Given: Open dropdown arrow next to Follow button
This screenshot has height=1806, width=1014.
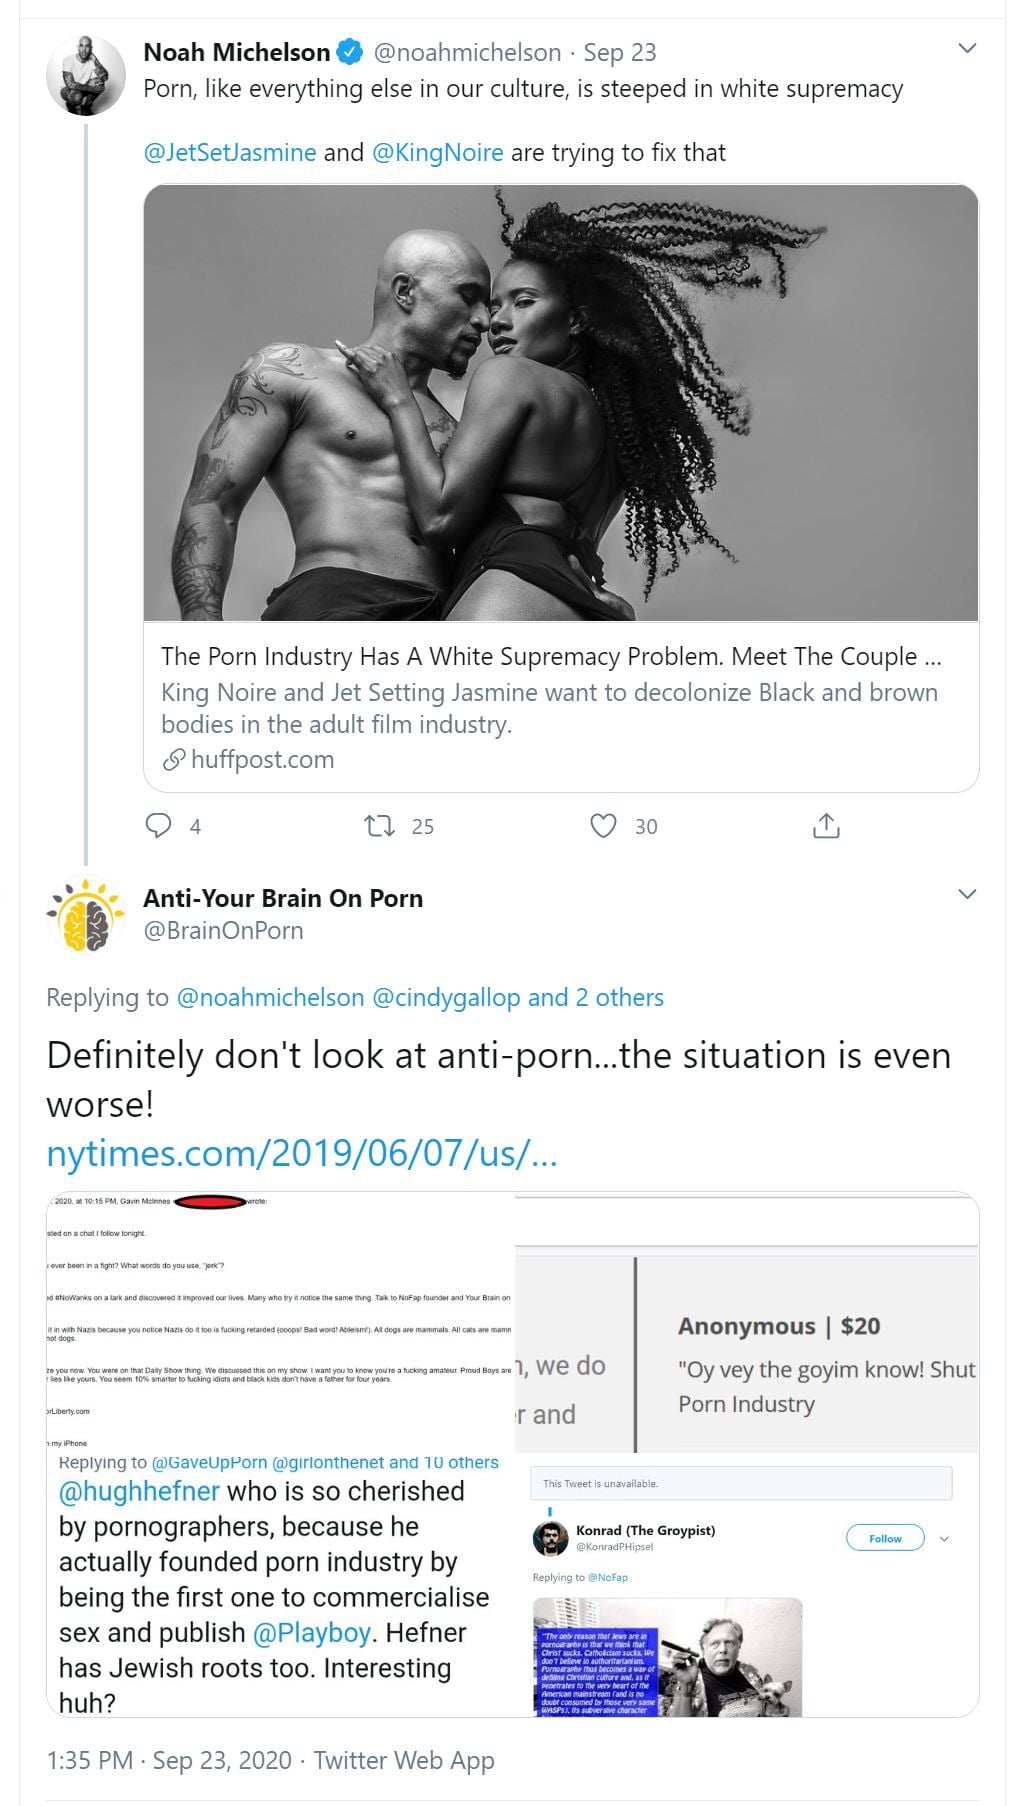Looking at the screenshot, I should pyautogui.click(x=944, y=1539).
